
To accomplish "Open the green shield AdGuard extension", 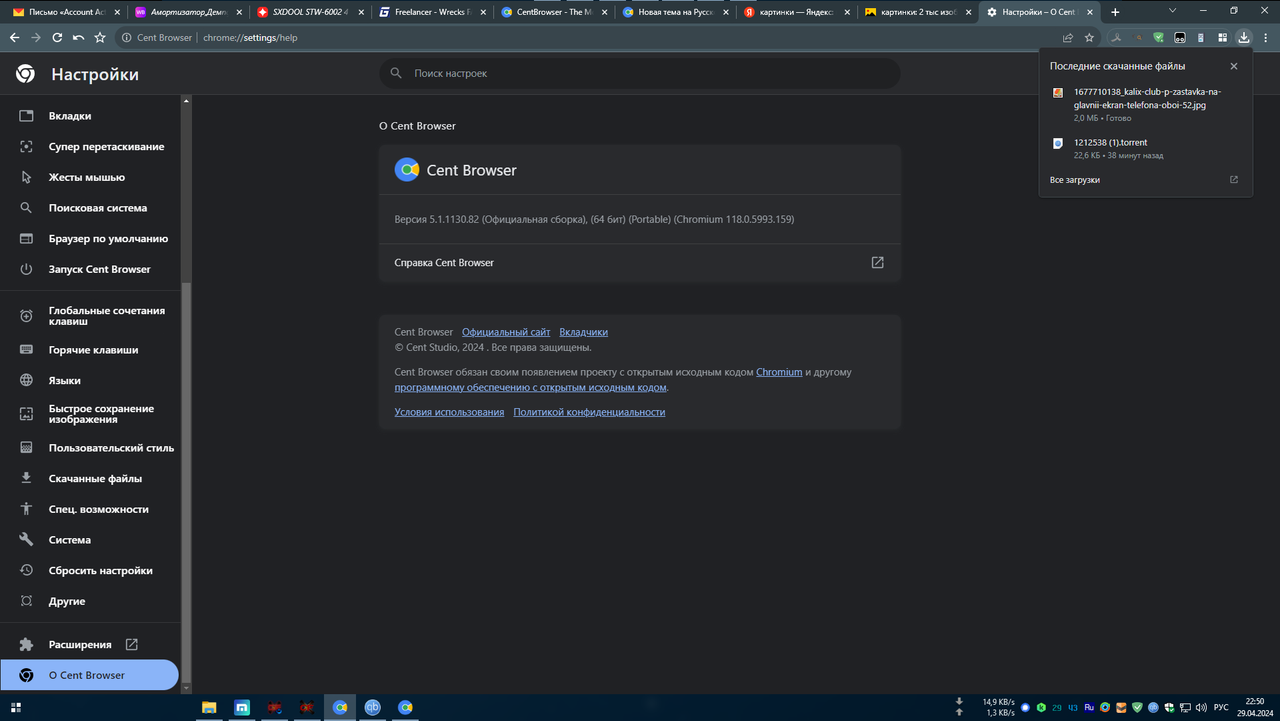I will (1158, 37).
